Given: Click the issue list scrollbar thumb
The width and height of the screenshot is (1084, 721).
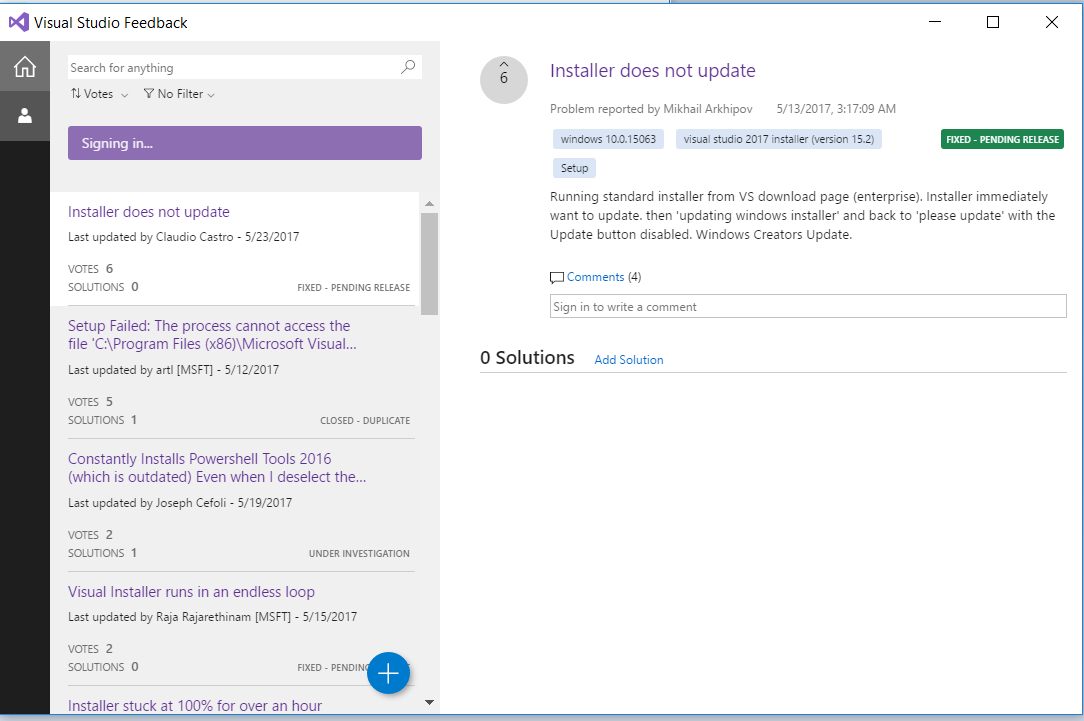Looking at the screenshot, I should pyautogui.click(x=429, y=263).
